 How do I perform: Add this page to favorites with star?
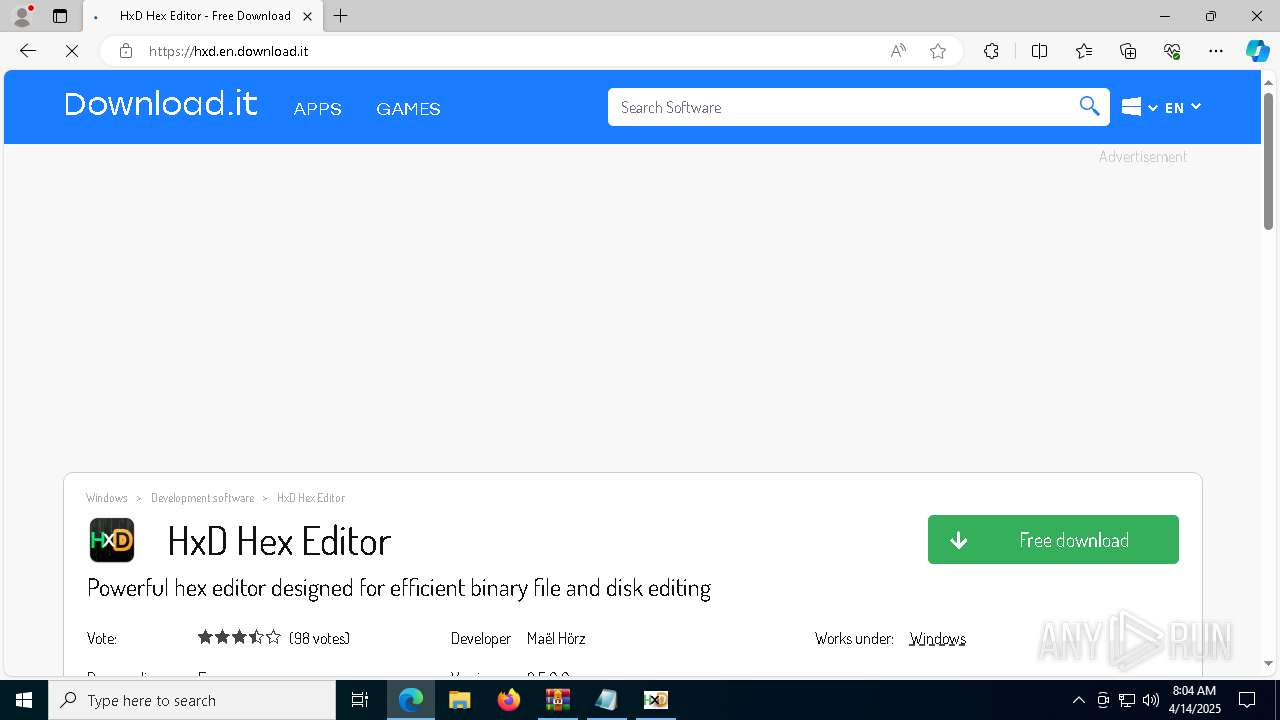tap(938, 51)
